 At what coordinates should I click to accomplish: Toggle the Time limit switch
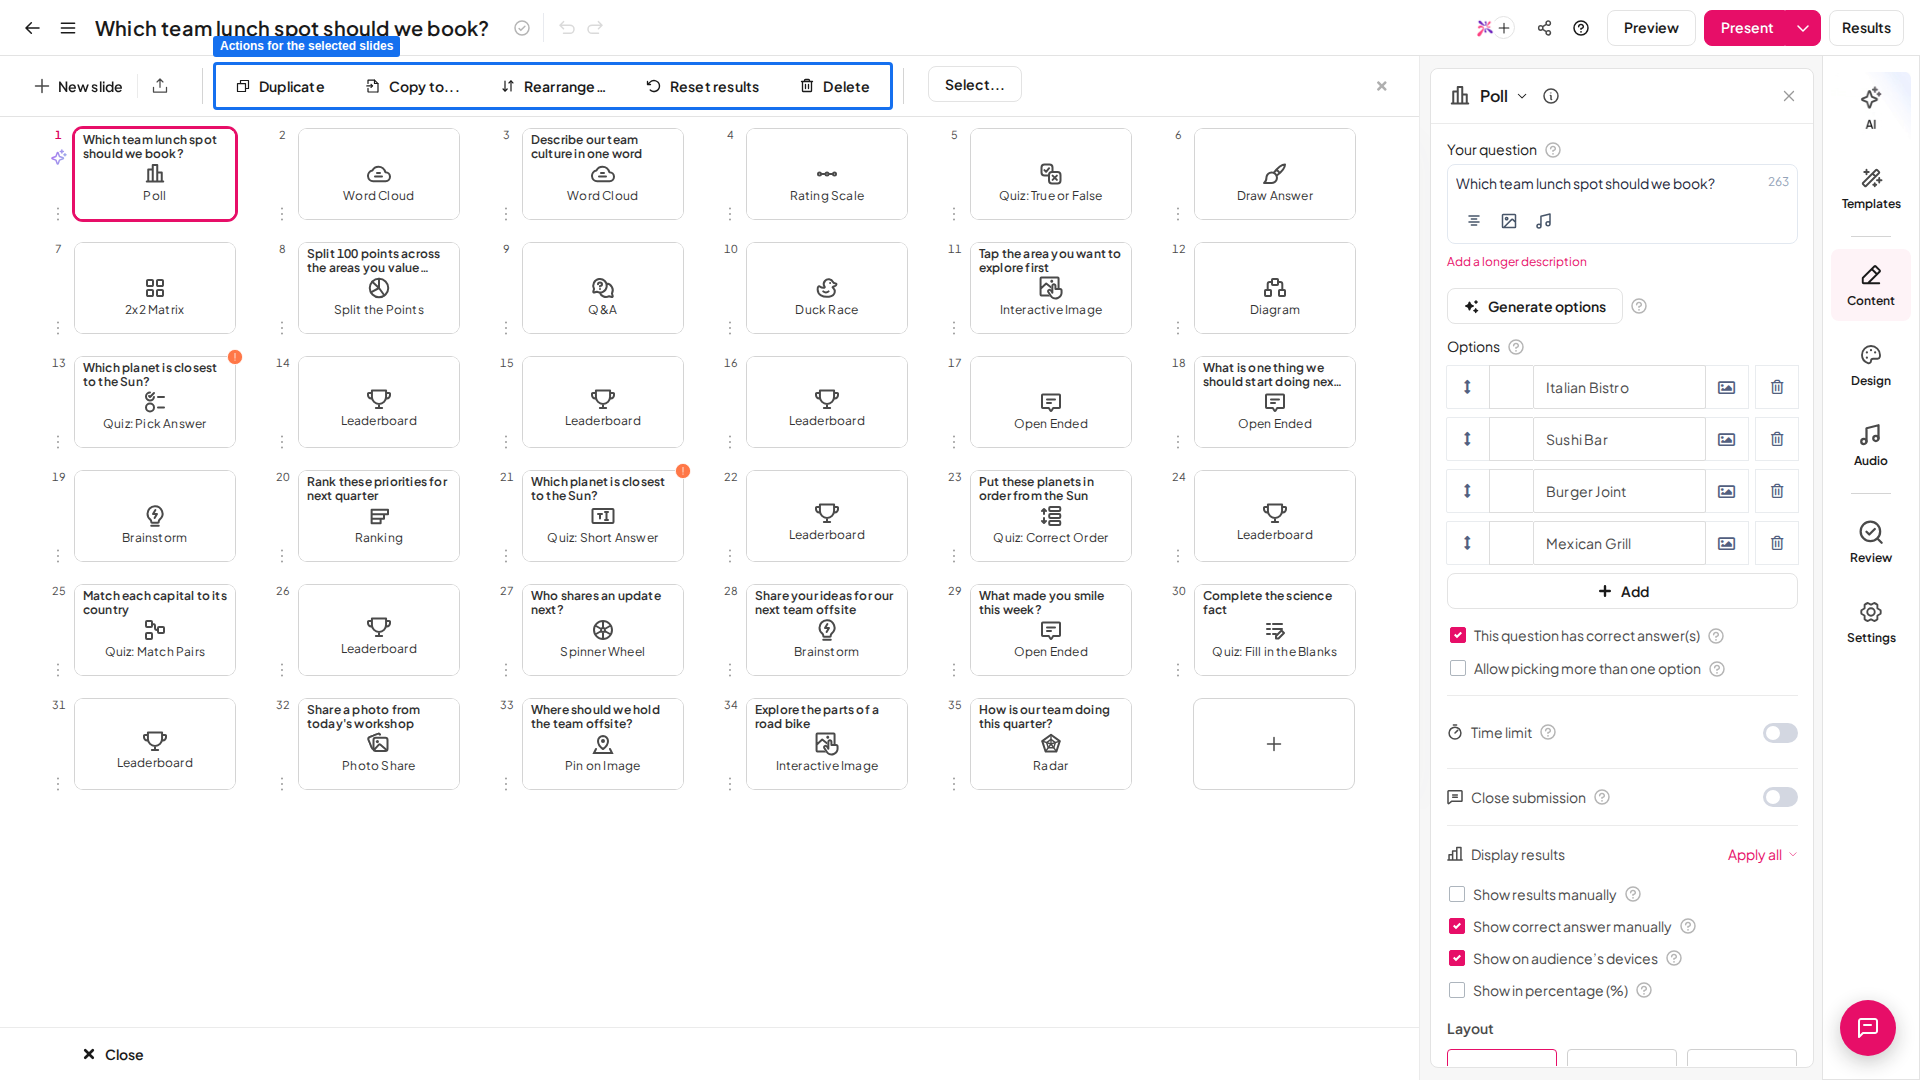(1780, 733)
